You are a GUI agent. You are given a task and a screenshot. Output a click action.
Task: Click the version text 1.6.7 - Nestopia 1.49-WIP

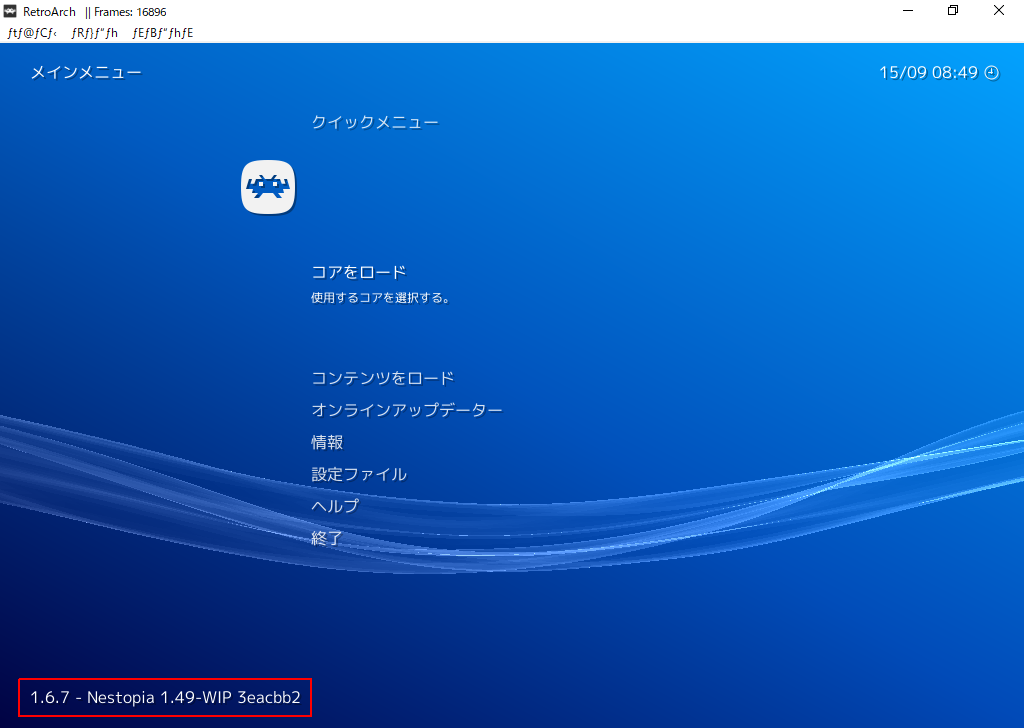(165, 697)
